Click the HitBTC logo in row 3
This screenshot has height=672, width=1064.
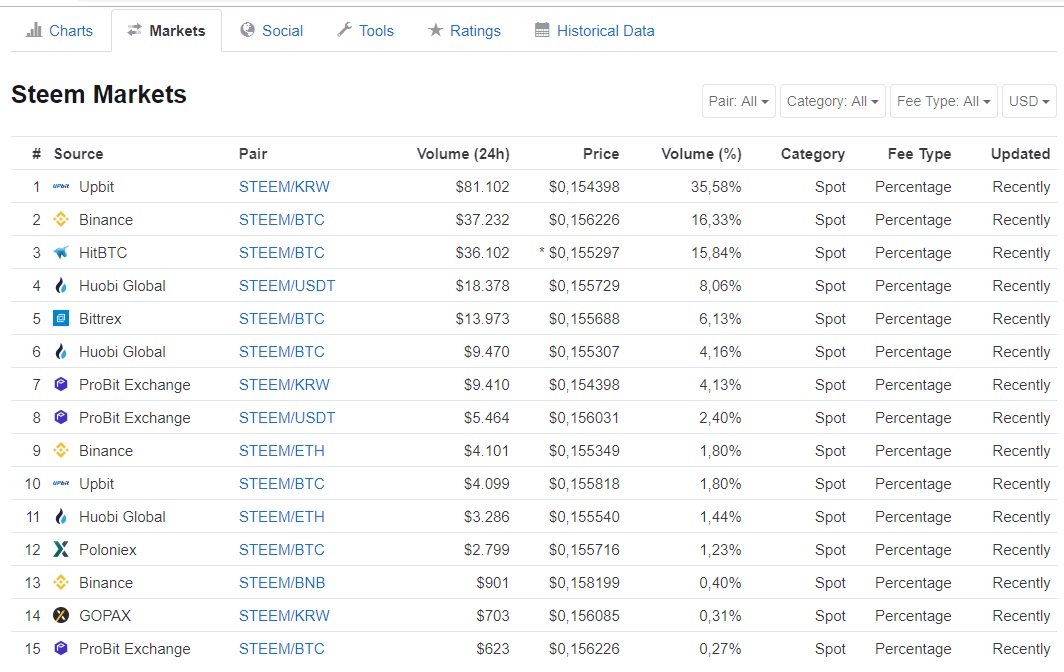click(61, 253)
